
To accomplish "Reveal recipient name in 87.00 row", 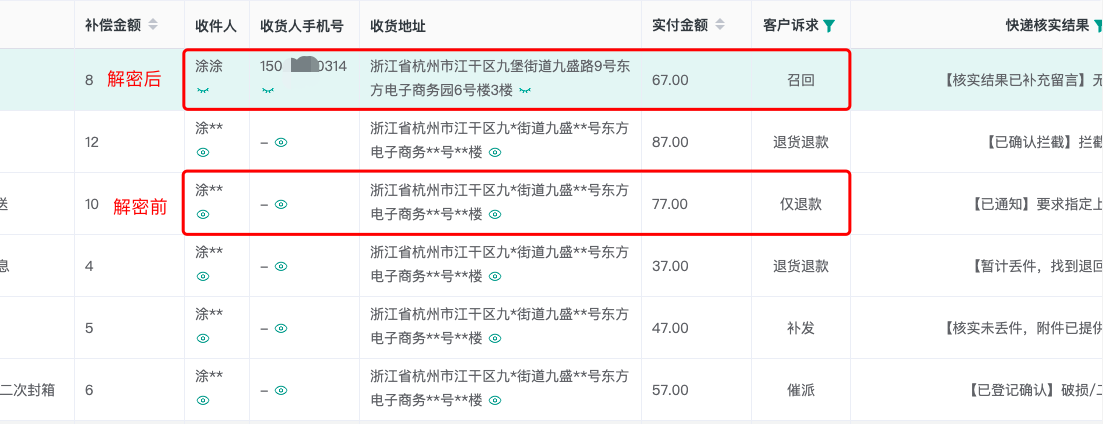I will (203, 152).
